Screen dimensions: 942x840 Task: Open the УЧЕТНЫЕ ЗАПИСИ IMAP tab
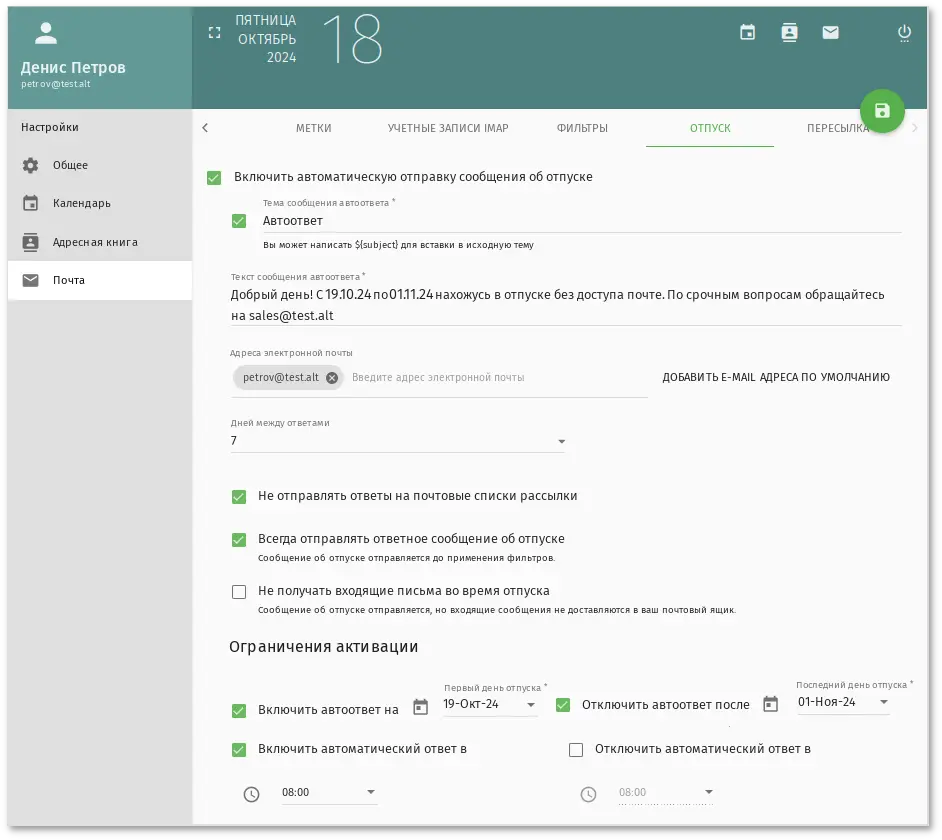[x=448, y=128]
